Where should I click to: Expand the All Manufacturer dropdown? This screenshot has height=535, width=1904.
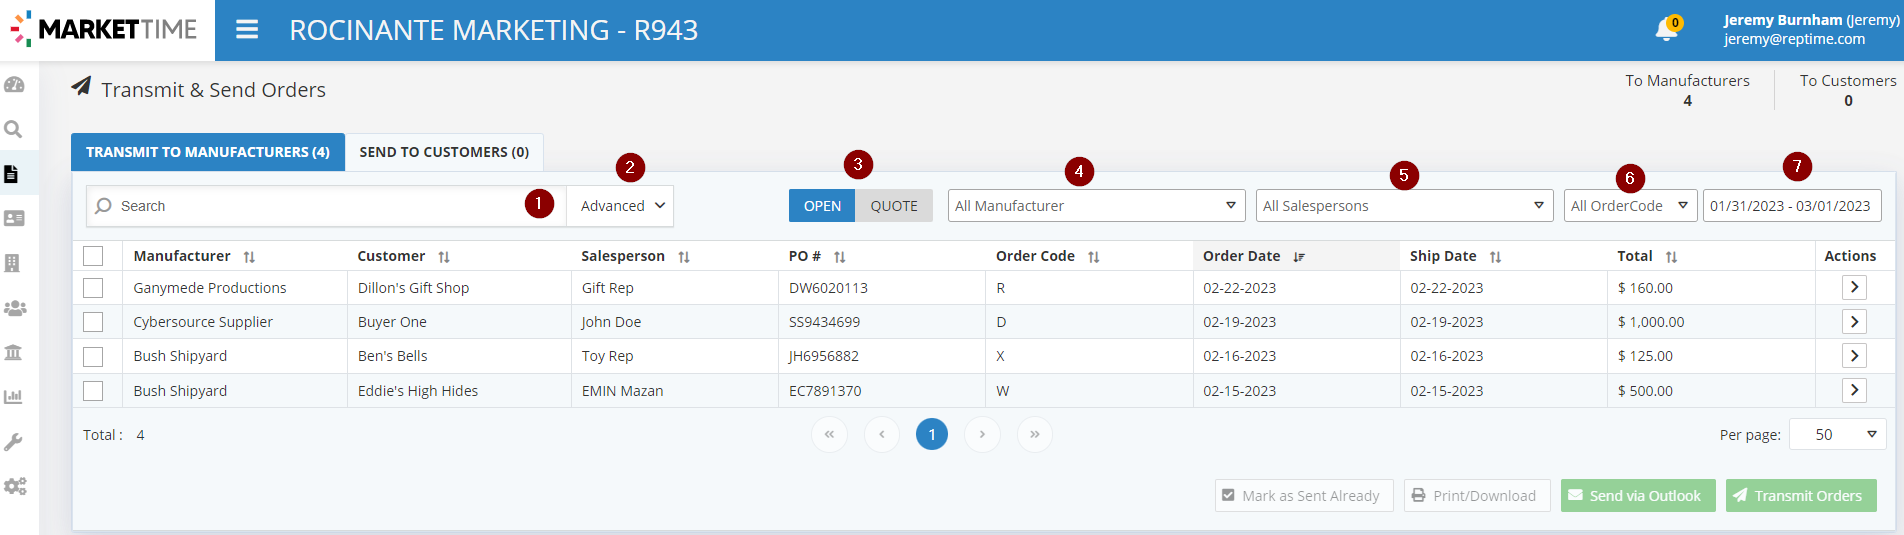(1096, 206)
